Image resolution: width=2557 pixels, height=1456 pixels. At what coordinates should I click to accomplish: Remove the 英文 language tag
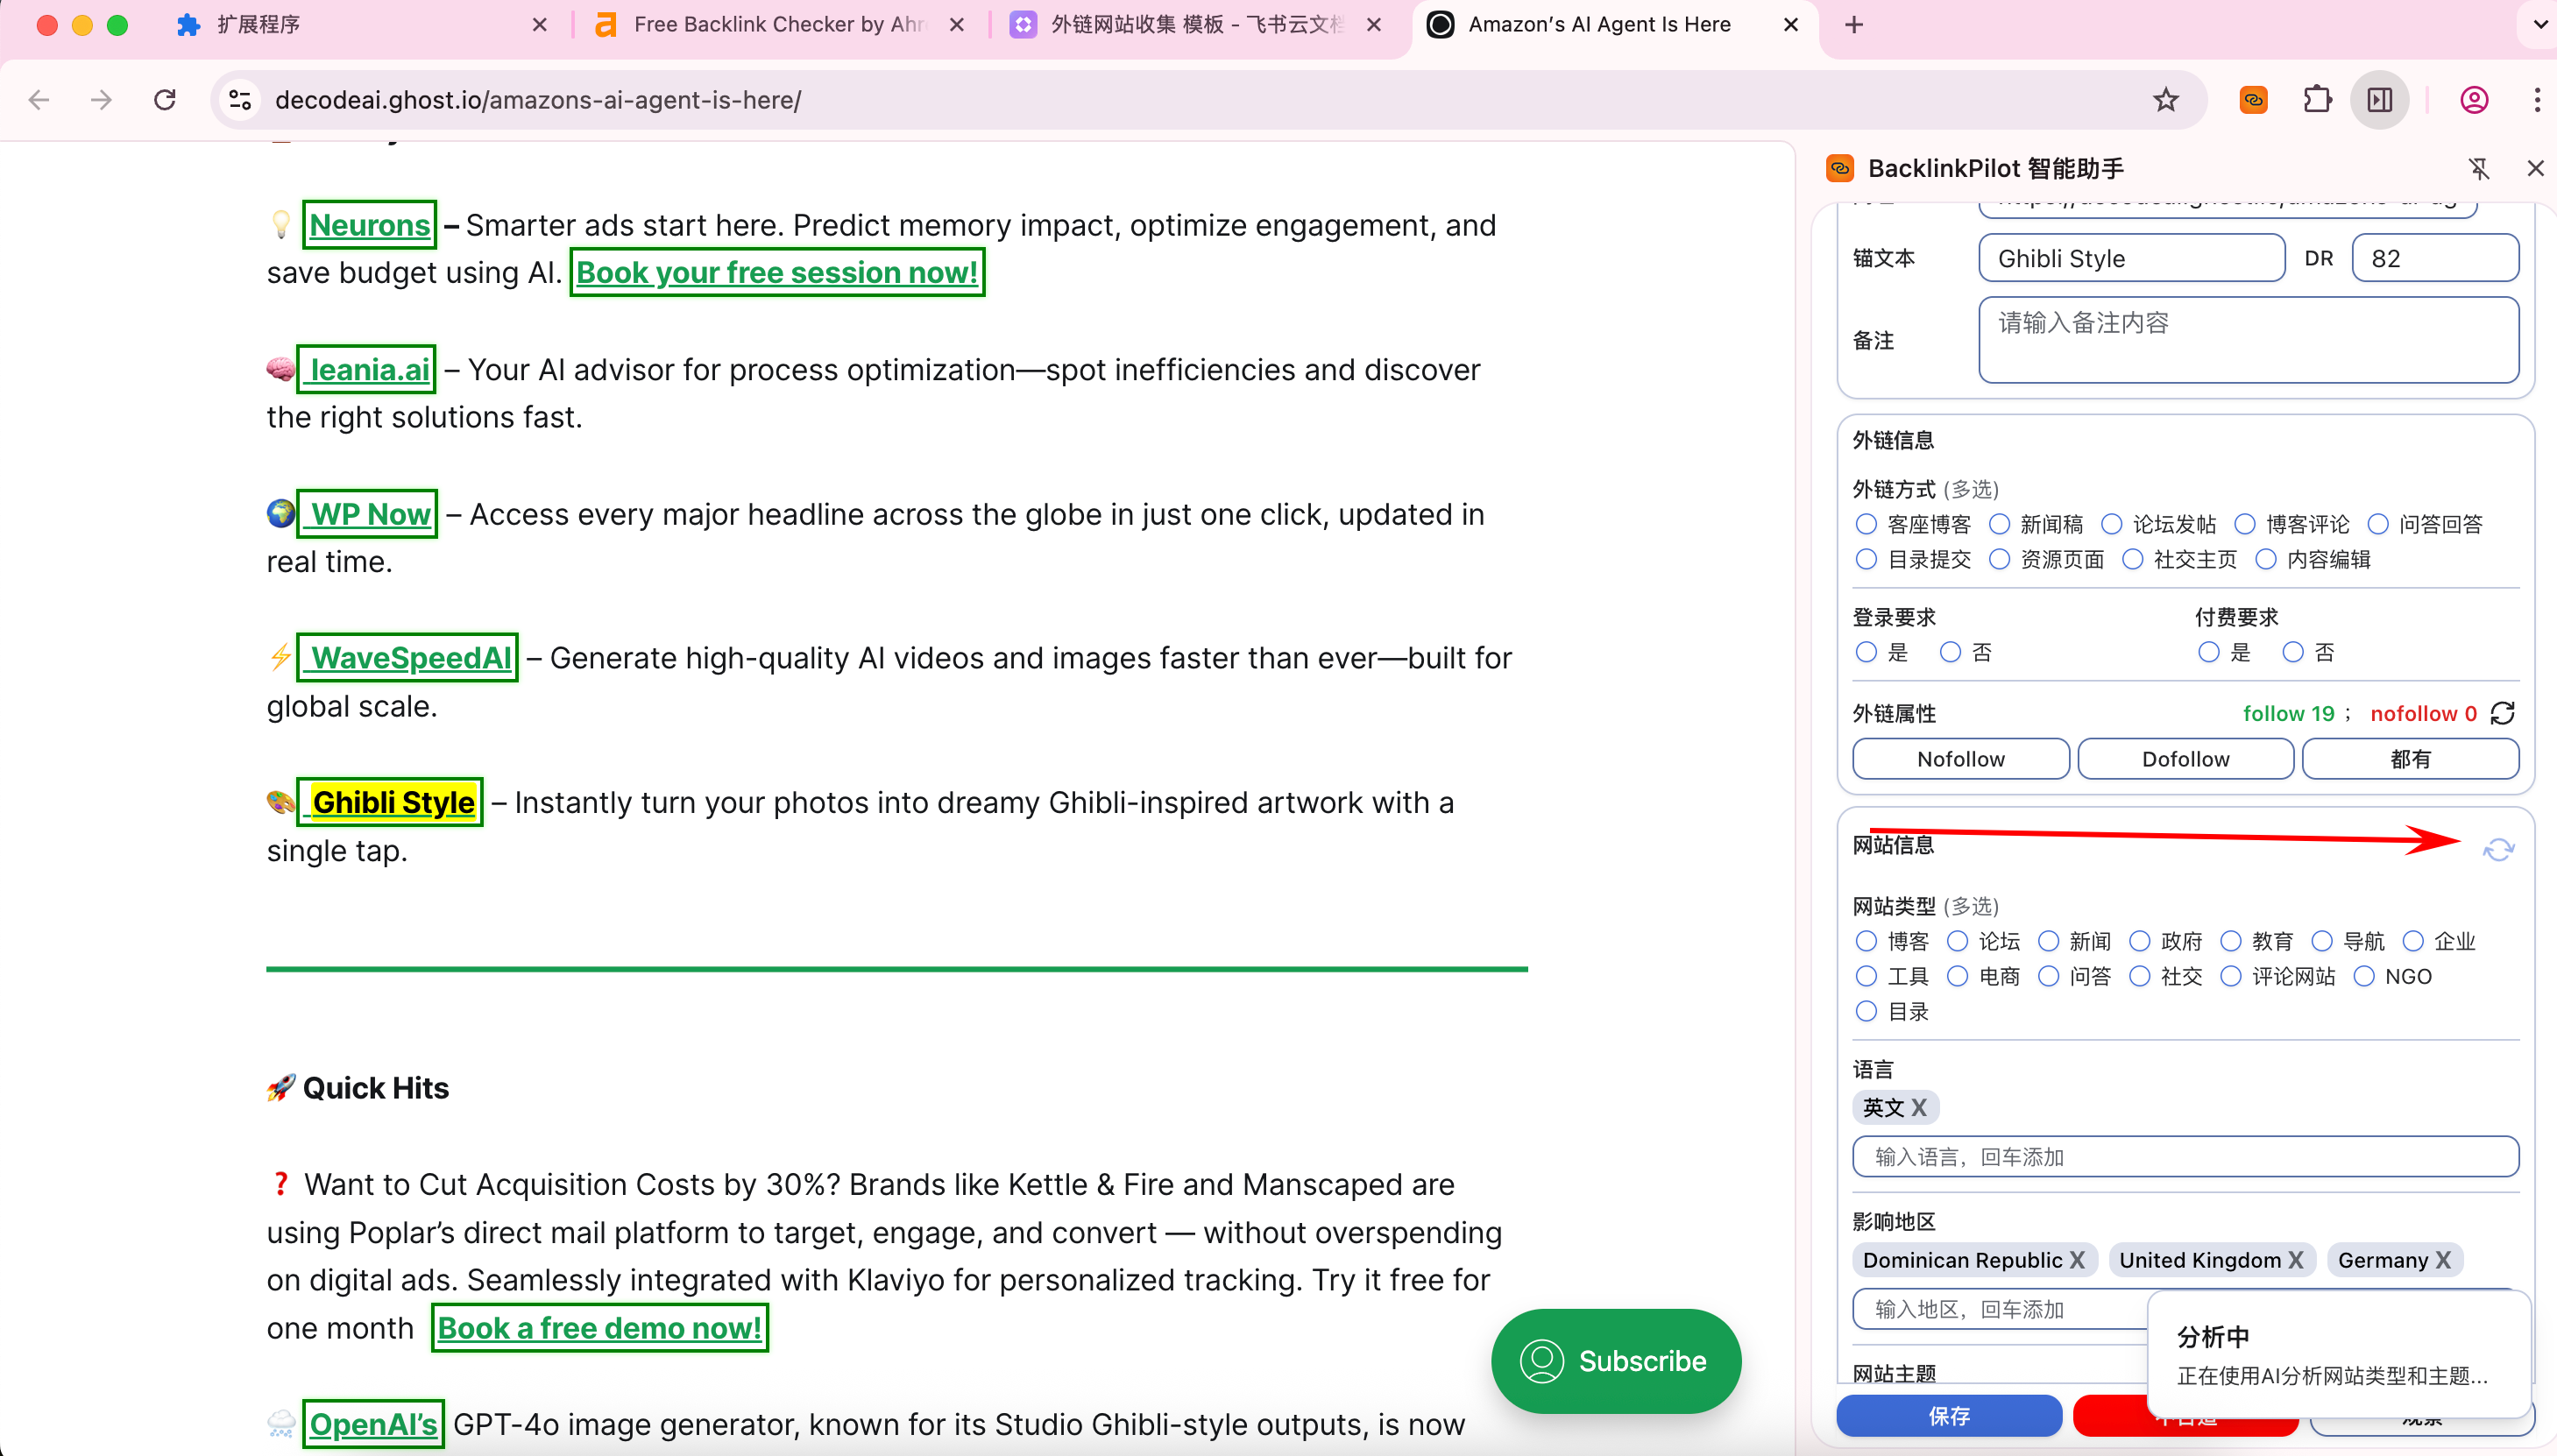[x=1918, y=1107]
